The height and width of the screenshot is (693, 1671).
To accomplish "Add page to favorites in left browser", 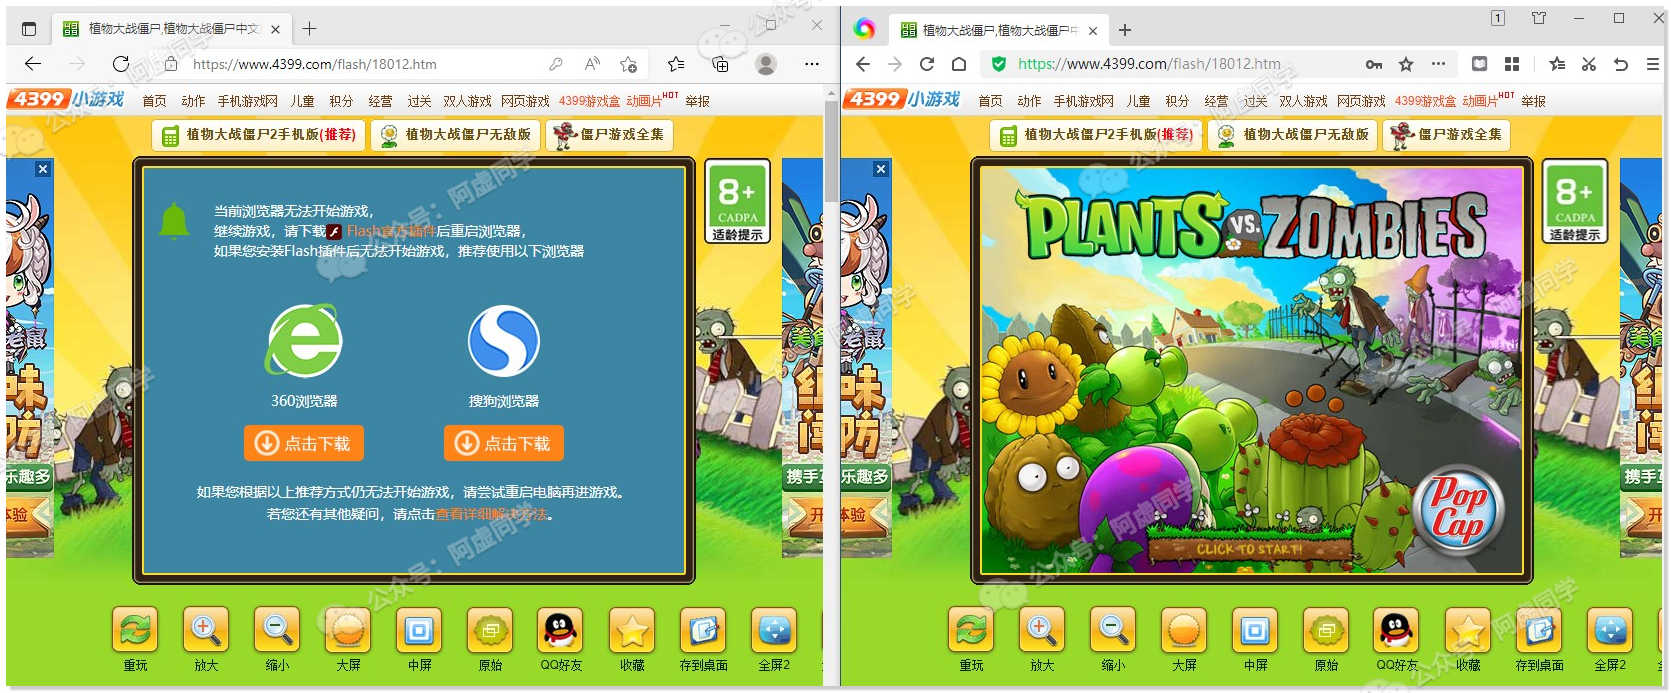I will click(x=628, y=64).
